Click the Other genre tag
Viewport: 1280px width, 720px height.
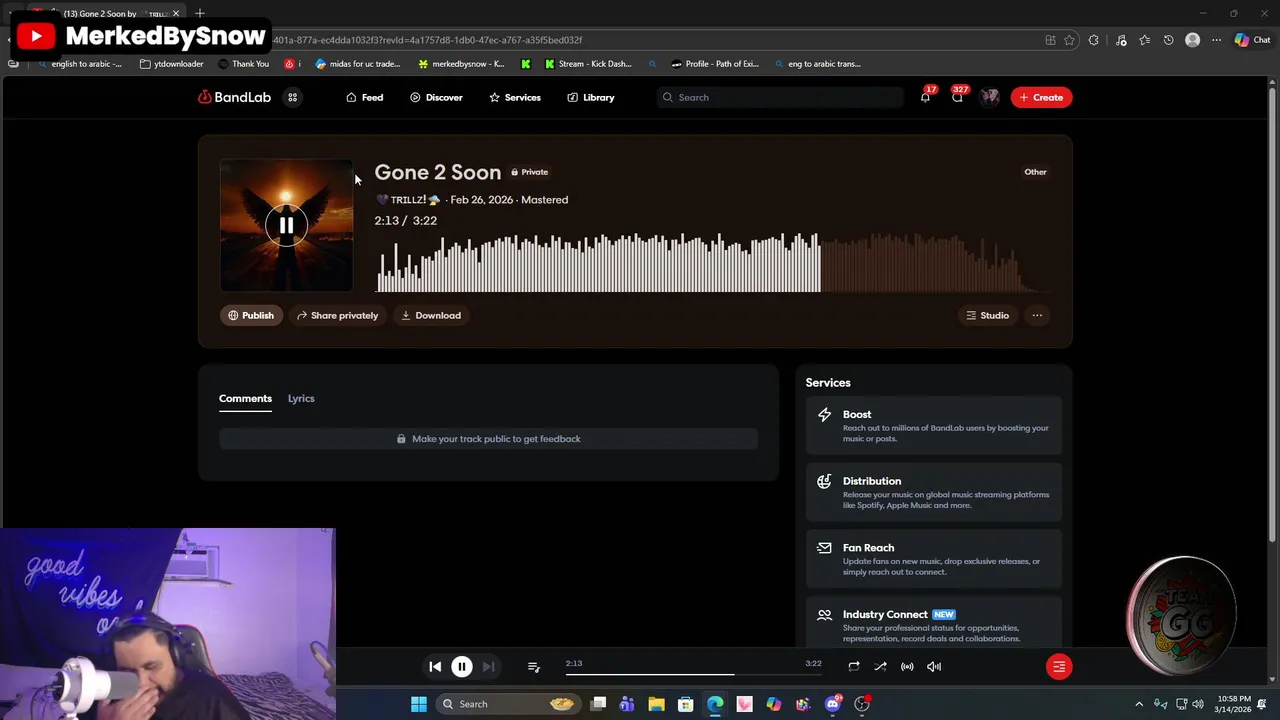[x=1035, y=172]
